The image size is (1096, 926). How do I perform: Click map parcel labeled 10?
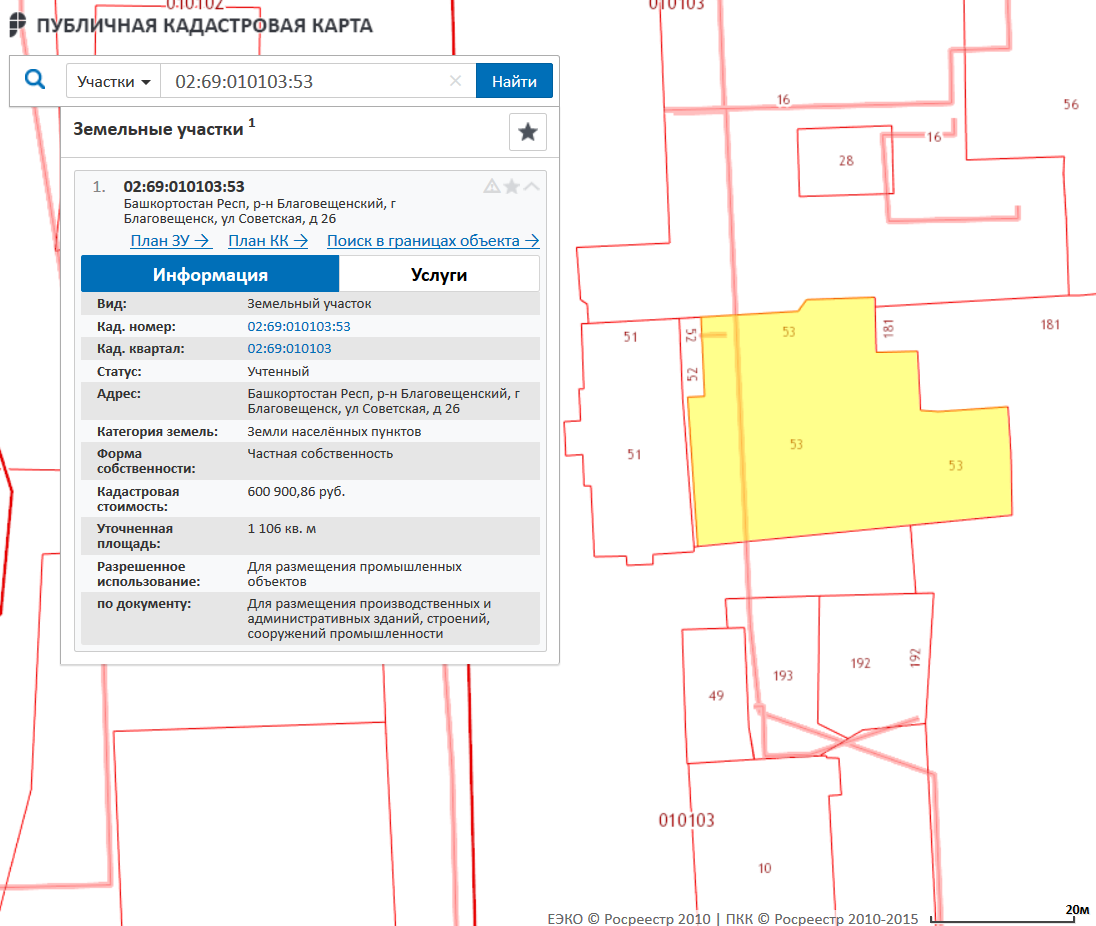click(x=764, y=868)
